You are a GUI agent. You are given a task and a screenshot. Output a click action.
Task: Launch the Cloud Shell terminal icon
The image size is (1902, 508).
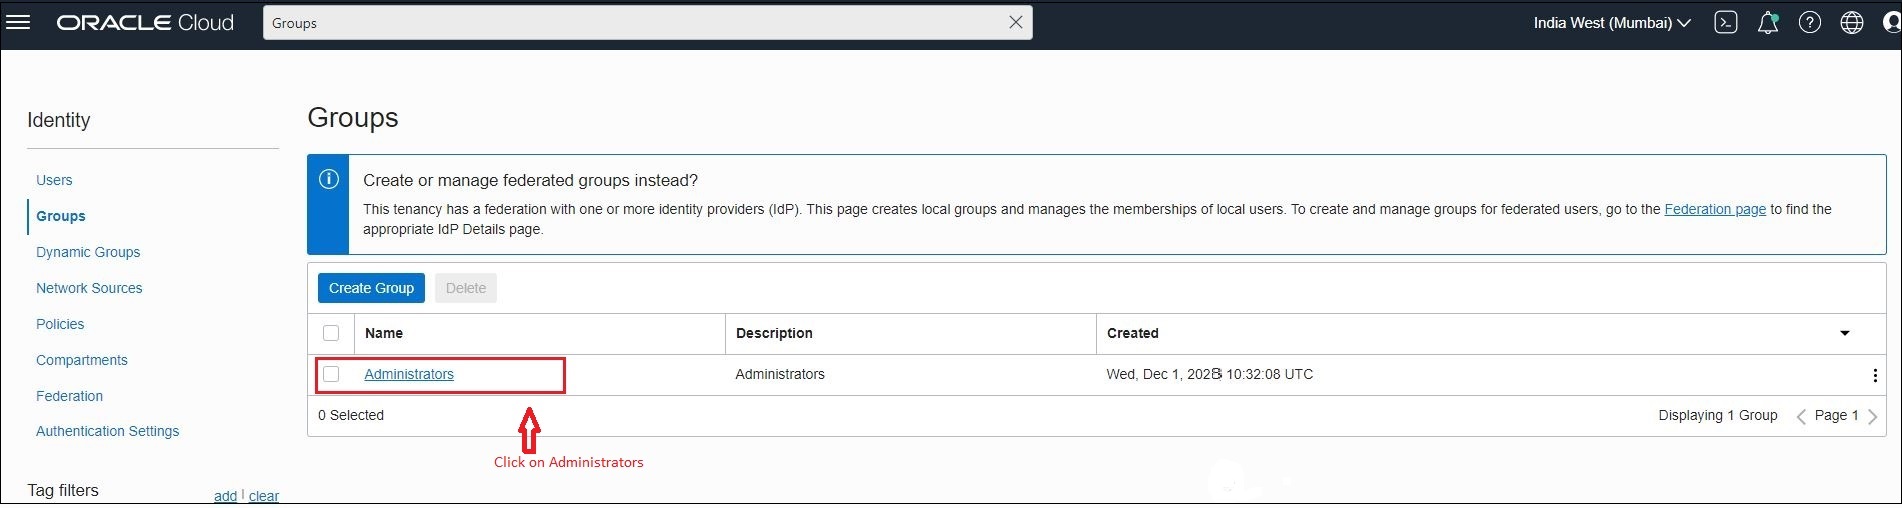(x=1726, y=22)
